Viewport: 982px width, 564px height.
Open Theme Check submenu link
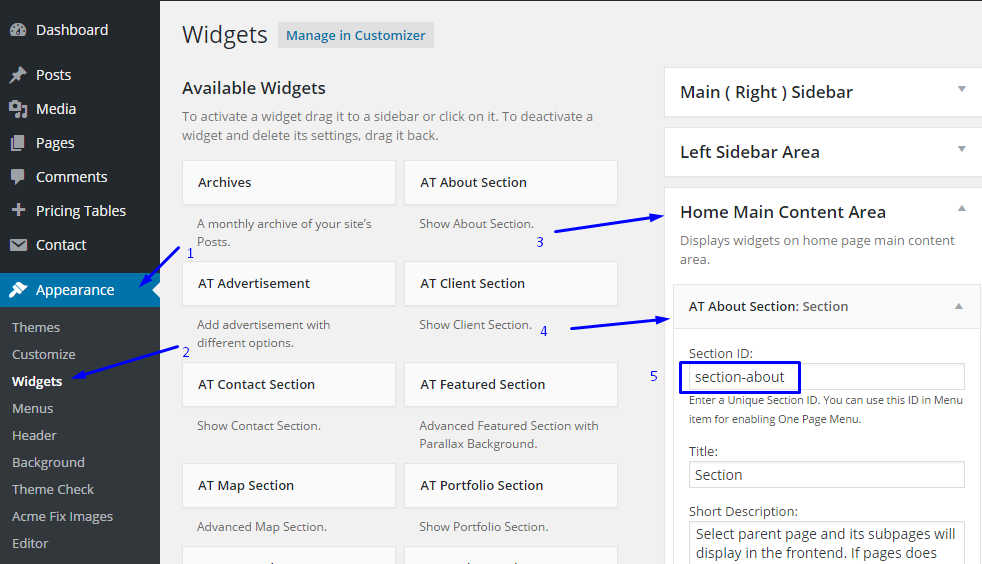point(53,489)
